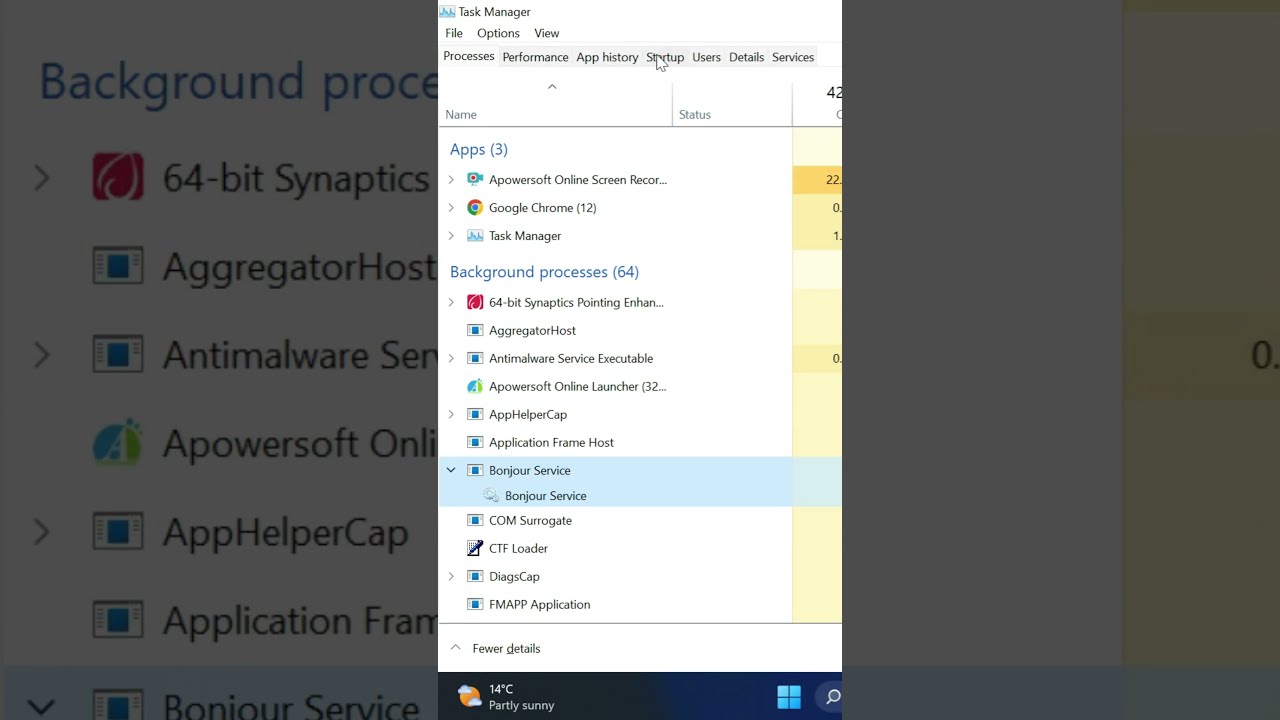Viewport: 1280px width, 720px height.
Task: Expand the AppHelperCap process group
Action: pos(451,414)
